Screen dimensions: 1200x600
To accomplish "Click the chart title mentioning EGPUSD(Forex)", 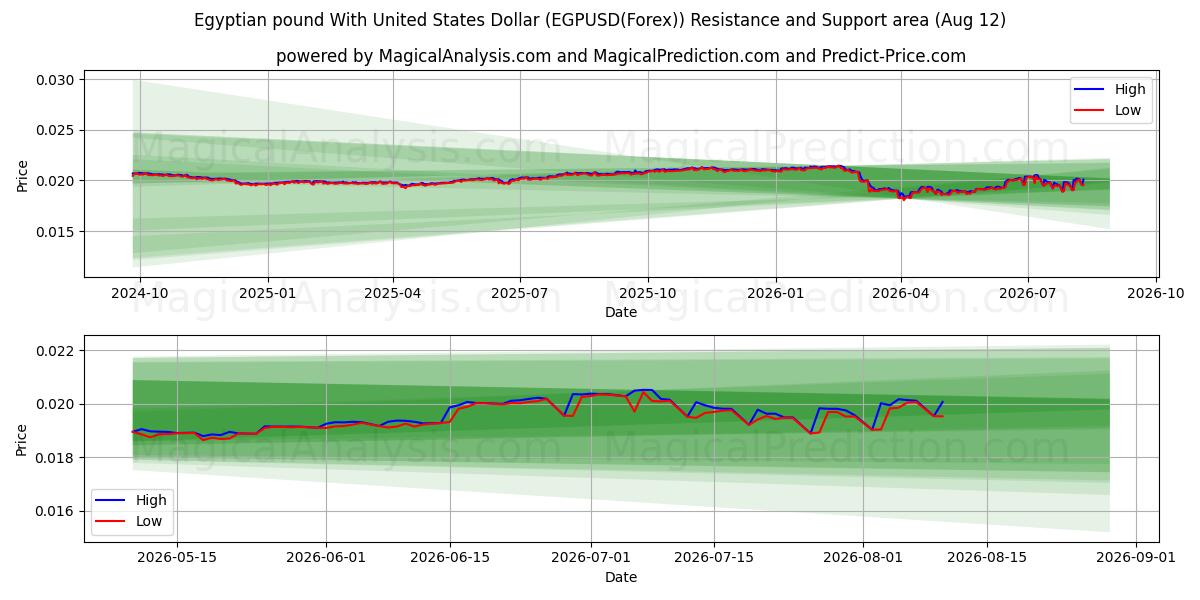I will coord(600,20).
